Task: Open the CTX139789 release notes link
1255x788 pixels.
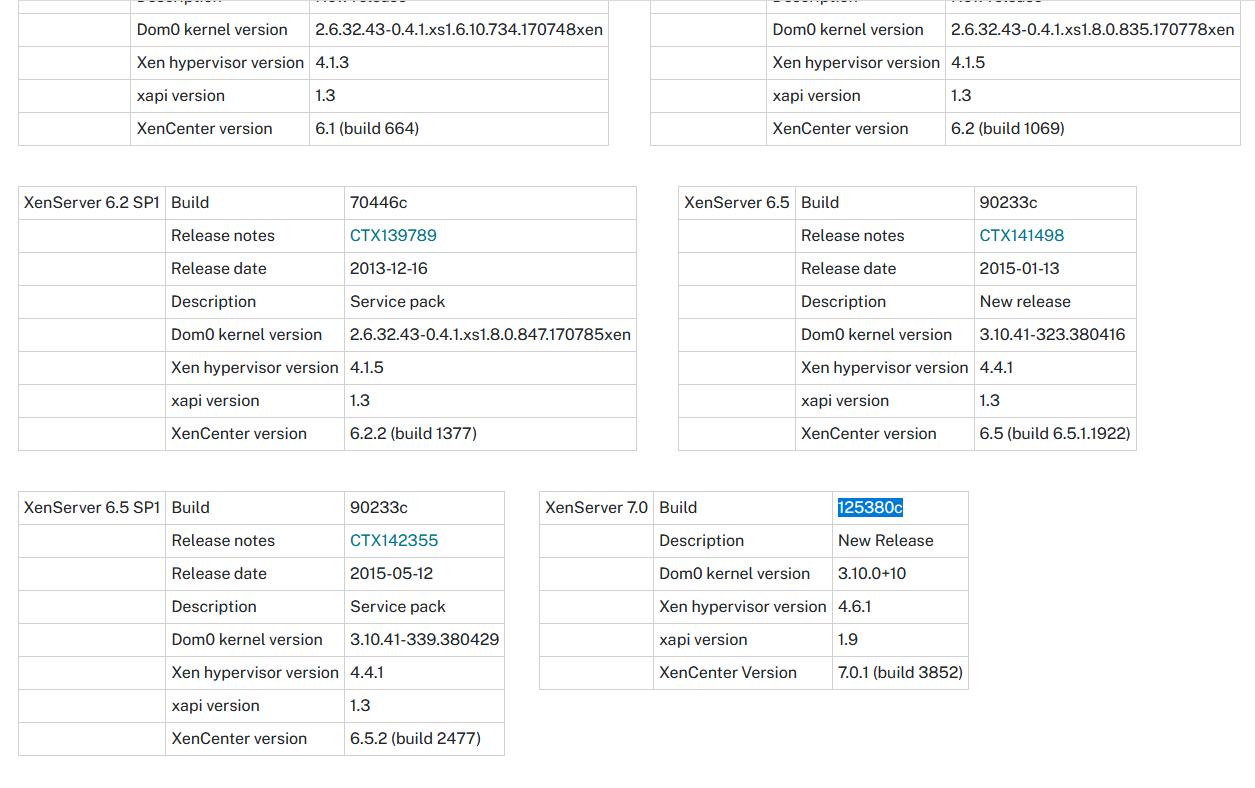Action: click(x=393, y=236)
